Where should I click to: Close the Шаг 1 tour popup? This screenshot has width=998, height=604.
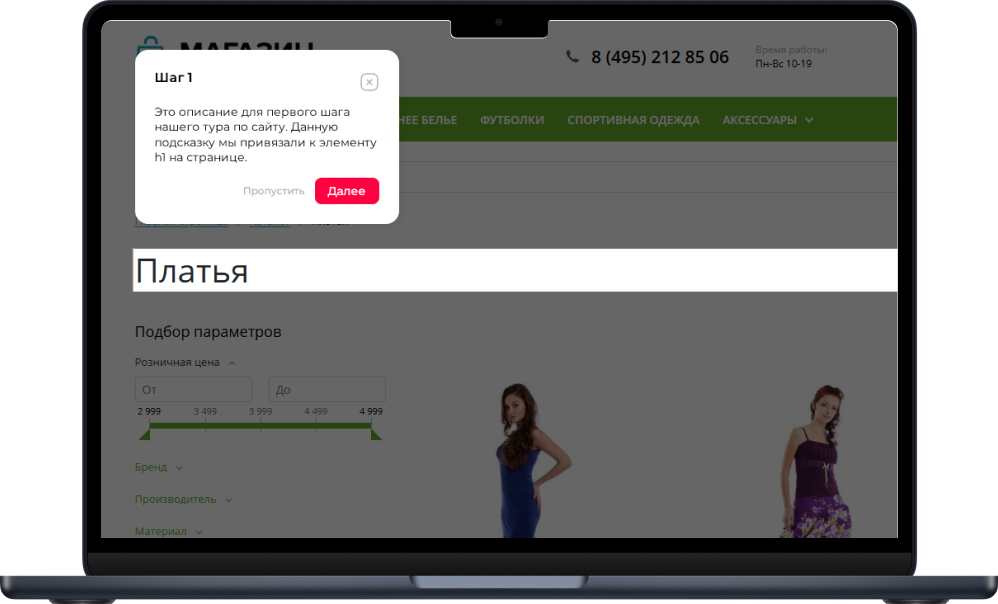[369, 82]
